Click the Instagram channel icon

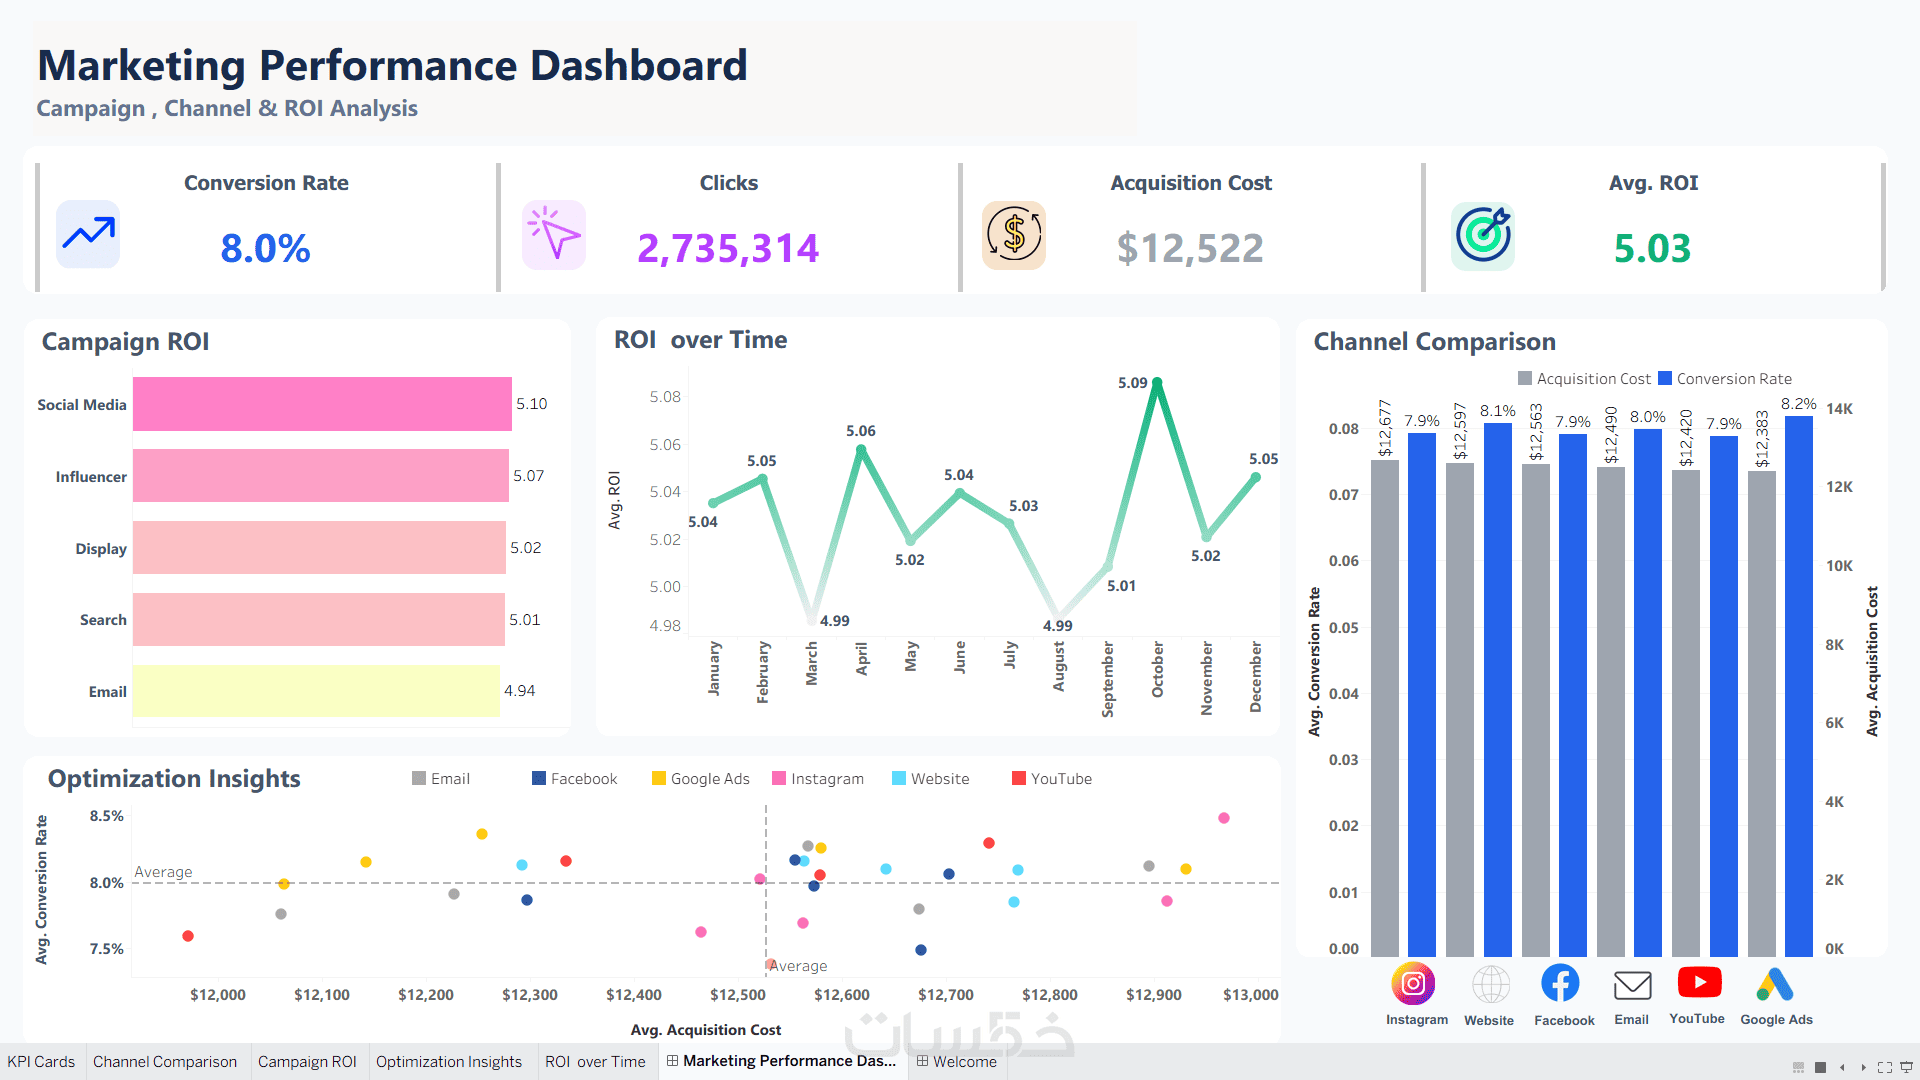1413,984
